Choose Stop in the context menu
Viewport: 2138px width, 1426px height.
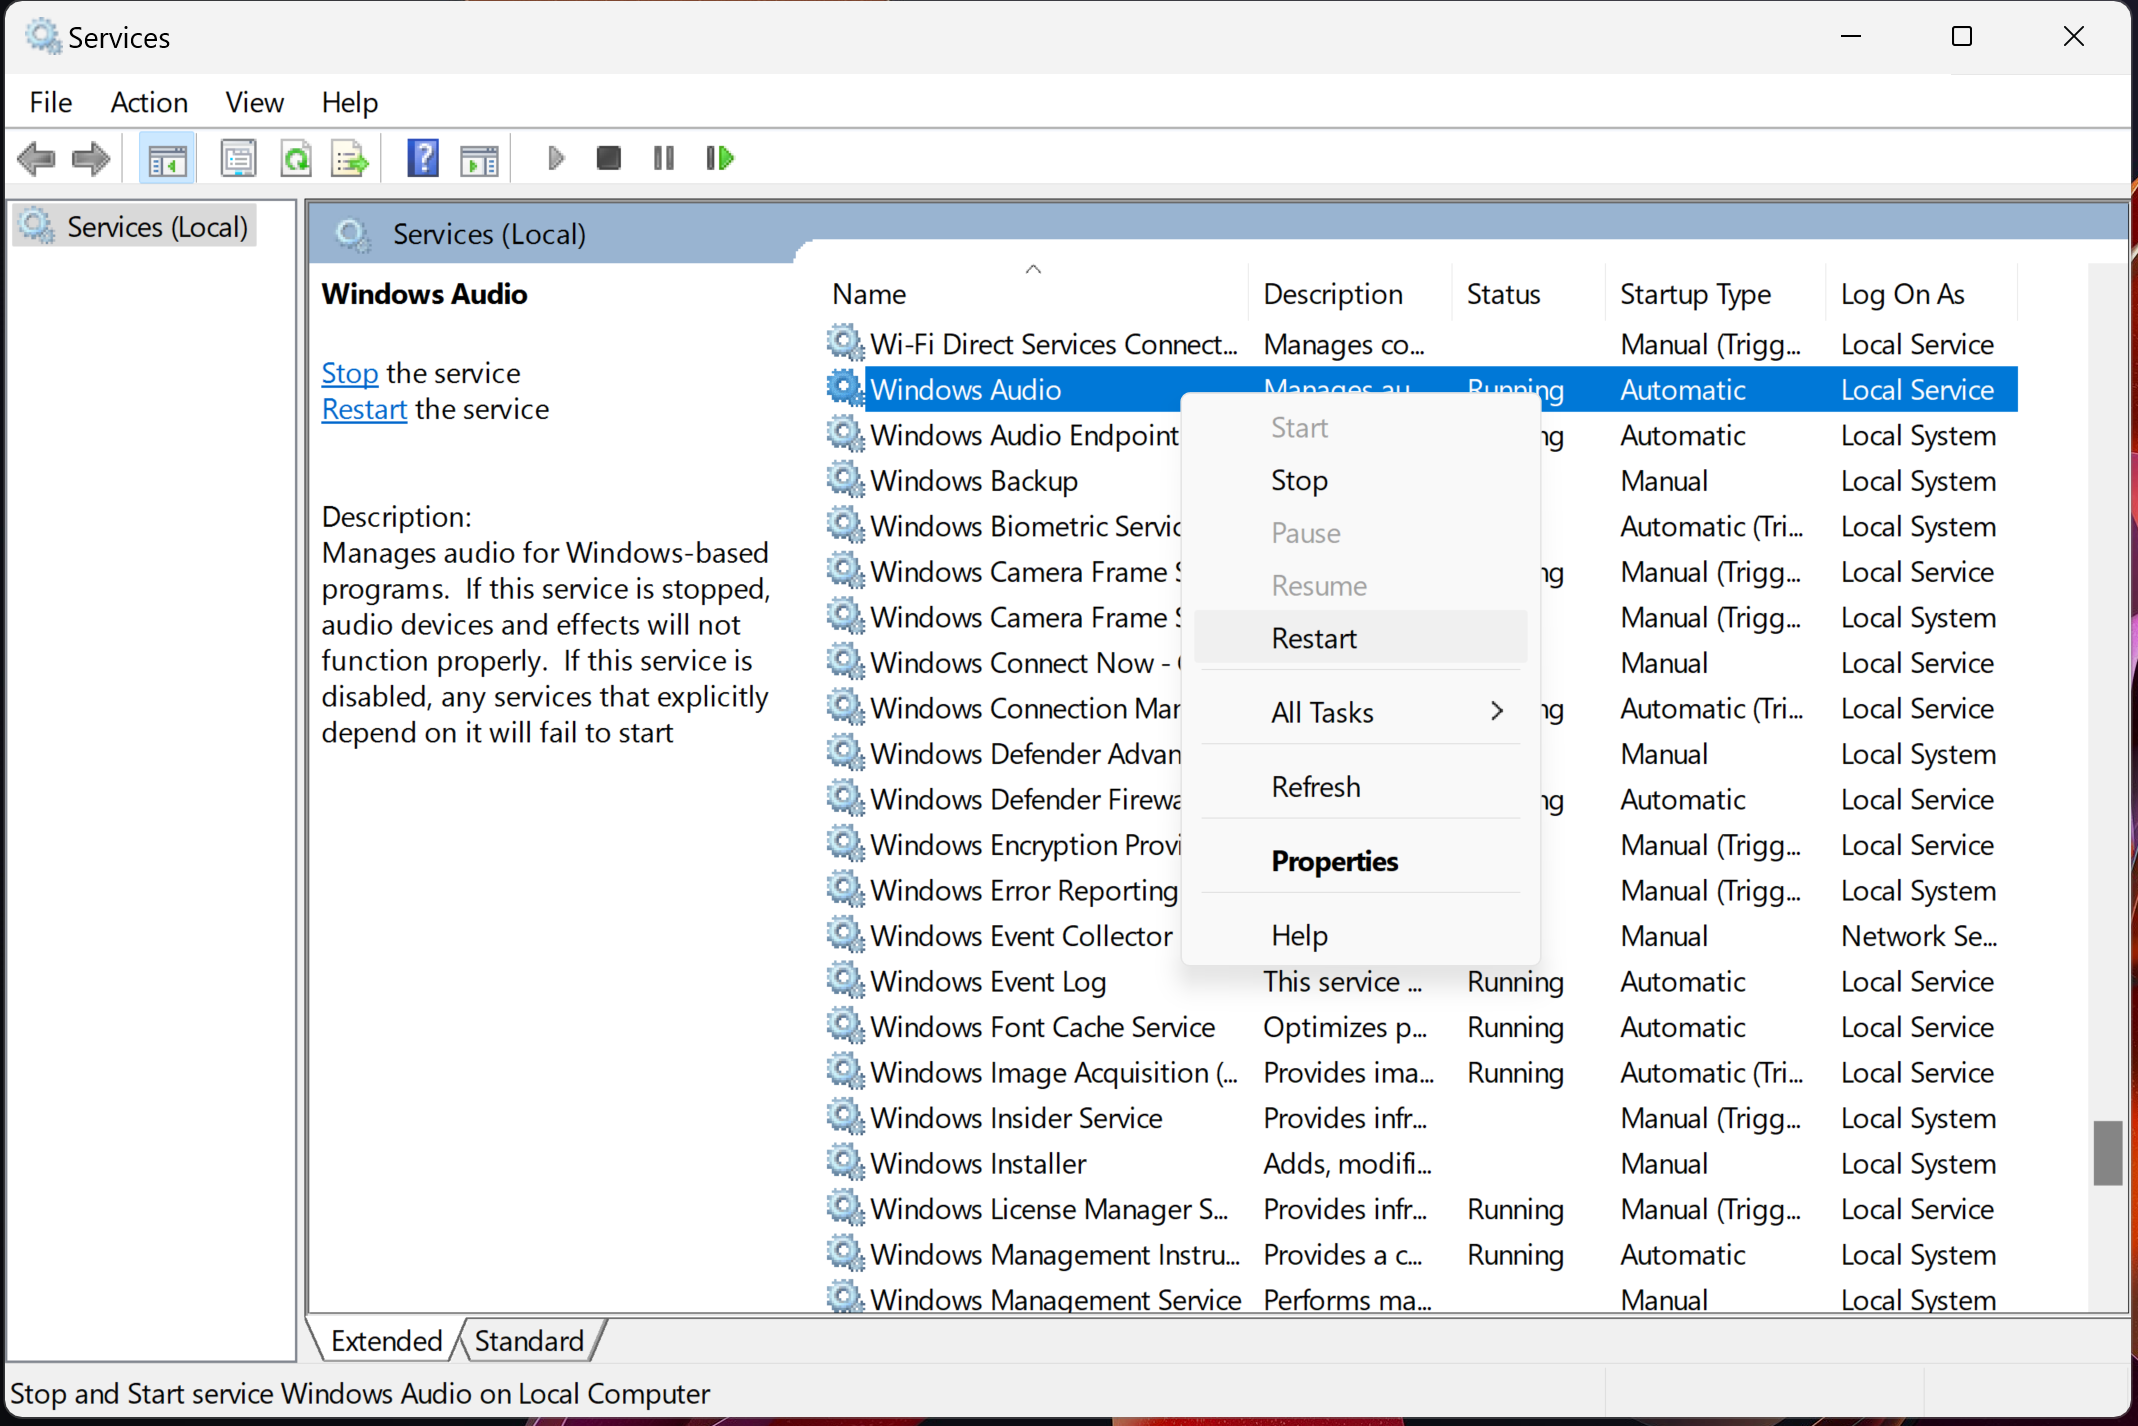tap(1360, 480)
